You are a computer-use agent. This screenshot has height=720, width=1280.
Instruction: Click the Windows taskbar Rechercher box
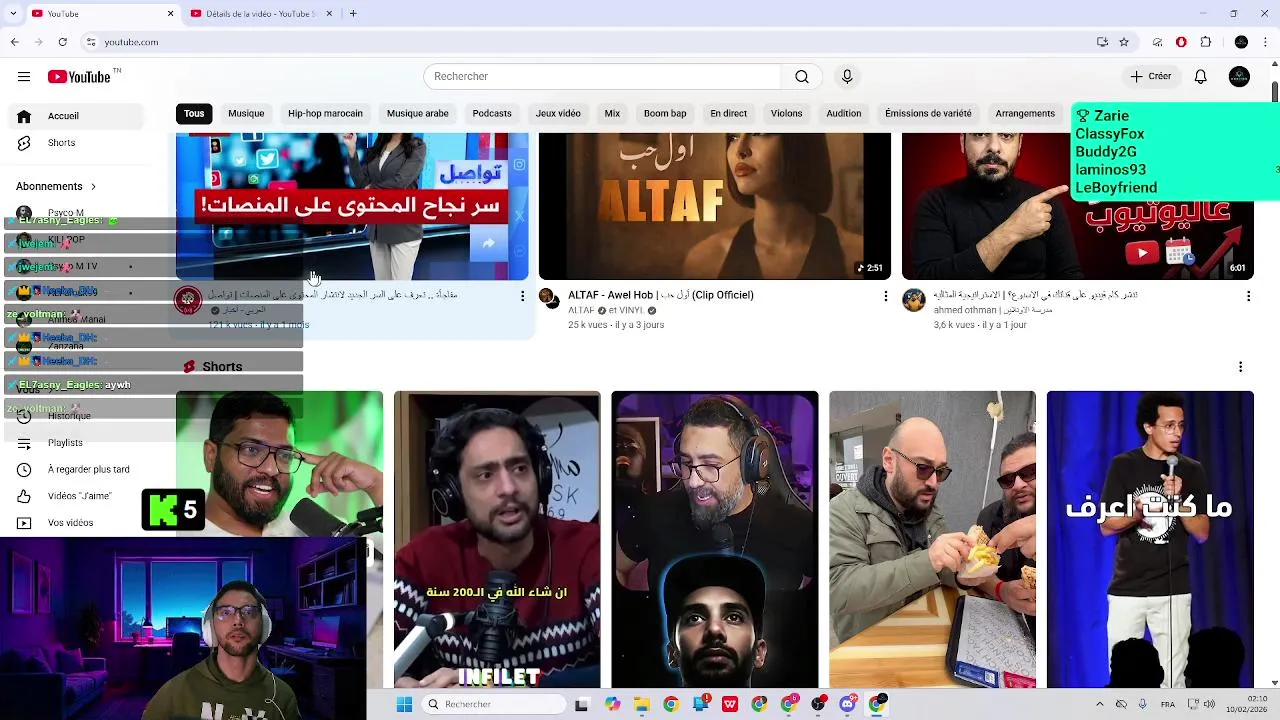[x=494, y=705]
